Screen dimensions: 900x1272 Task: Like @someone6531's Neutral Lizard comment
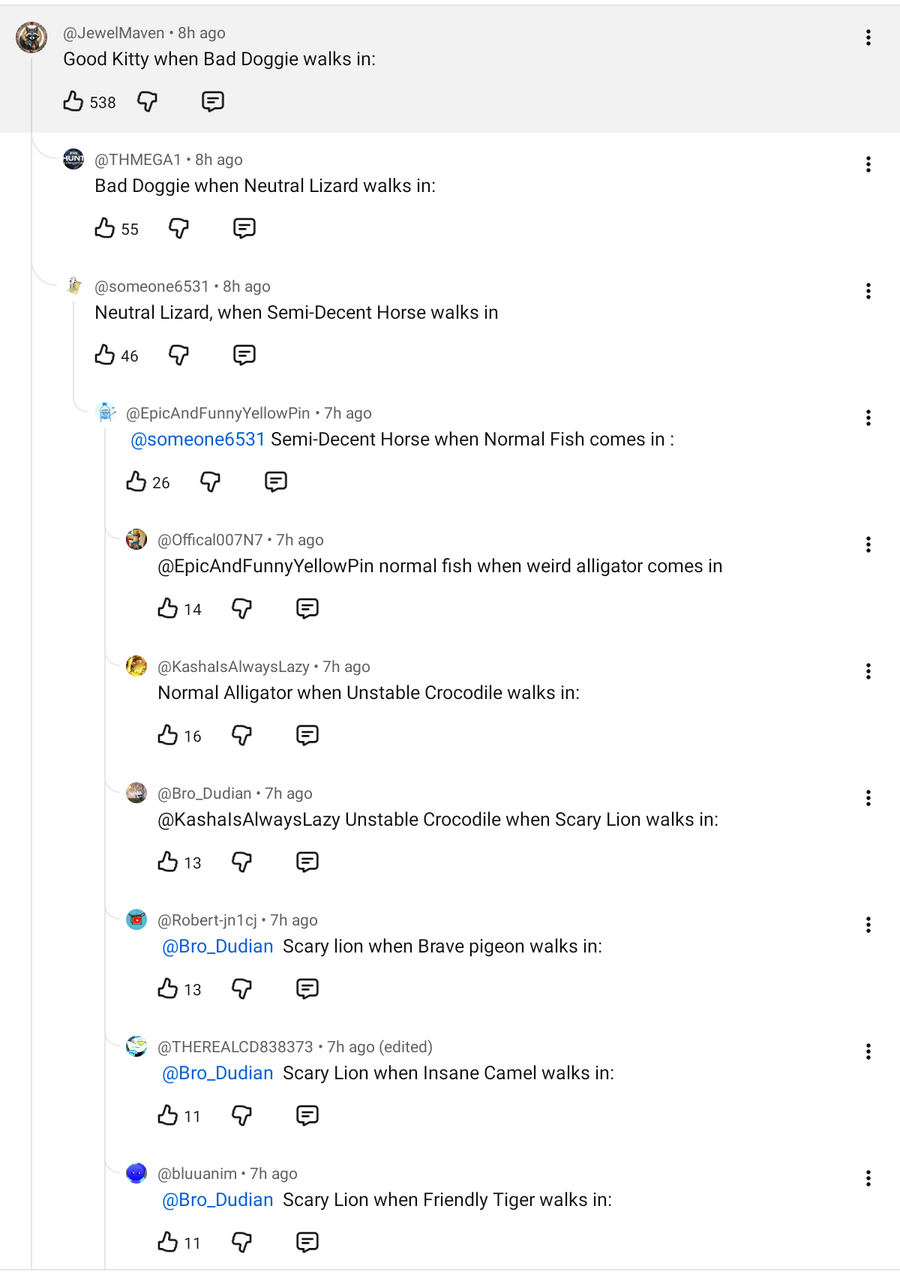105,355
